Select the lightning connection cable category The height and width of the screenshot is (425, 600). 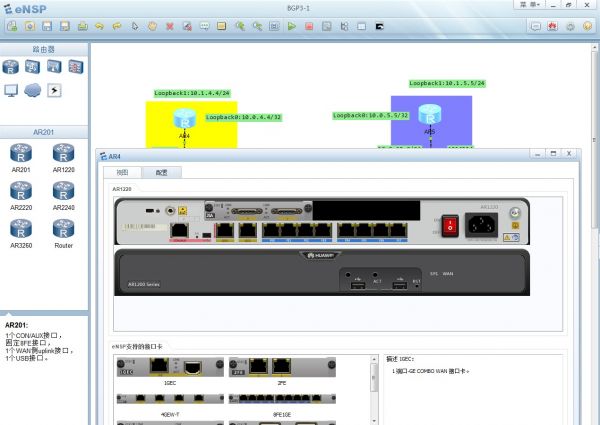54,90
